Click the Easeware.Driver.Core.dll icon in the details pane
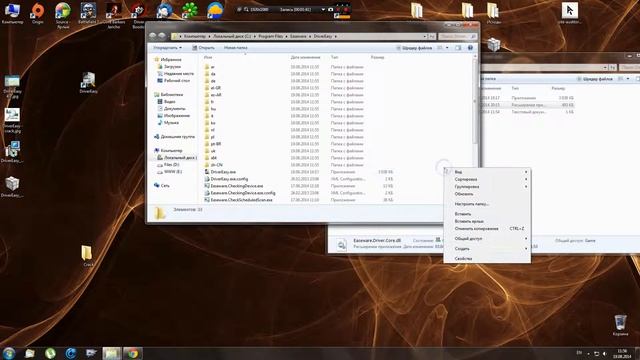This screenshot has width=640, height=360. [341, 244]
